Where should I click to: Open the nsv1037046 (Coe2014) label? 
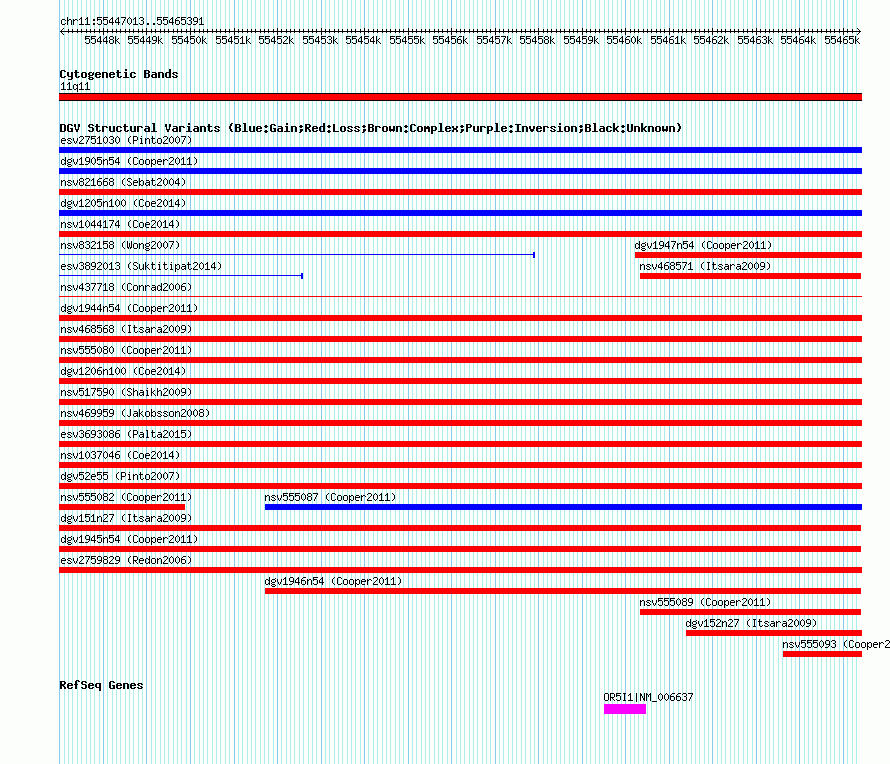(120, 455)
